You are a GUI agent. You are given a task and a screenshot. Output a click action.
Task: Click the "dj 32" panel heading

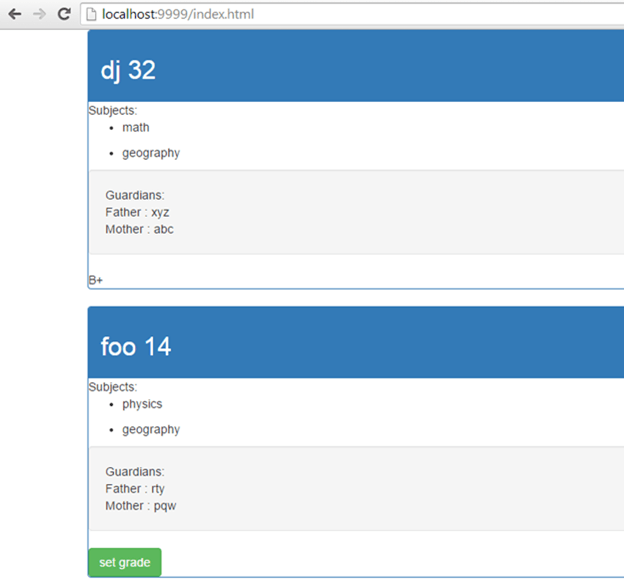tap(128, 70)
